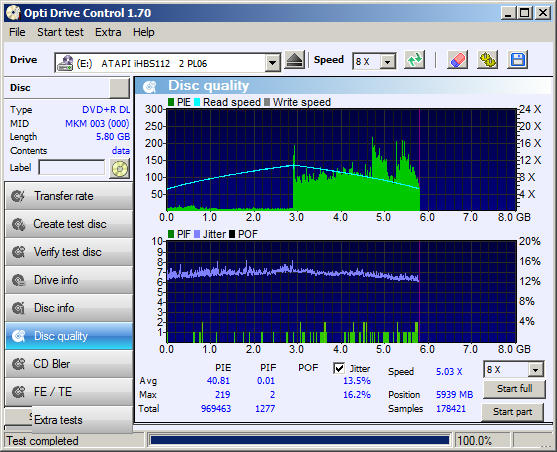This screenshot has width=557, height=452.
Task: Save results with the floppy disk icon
Action: tap(518, 60)
